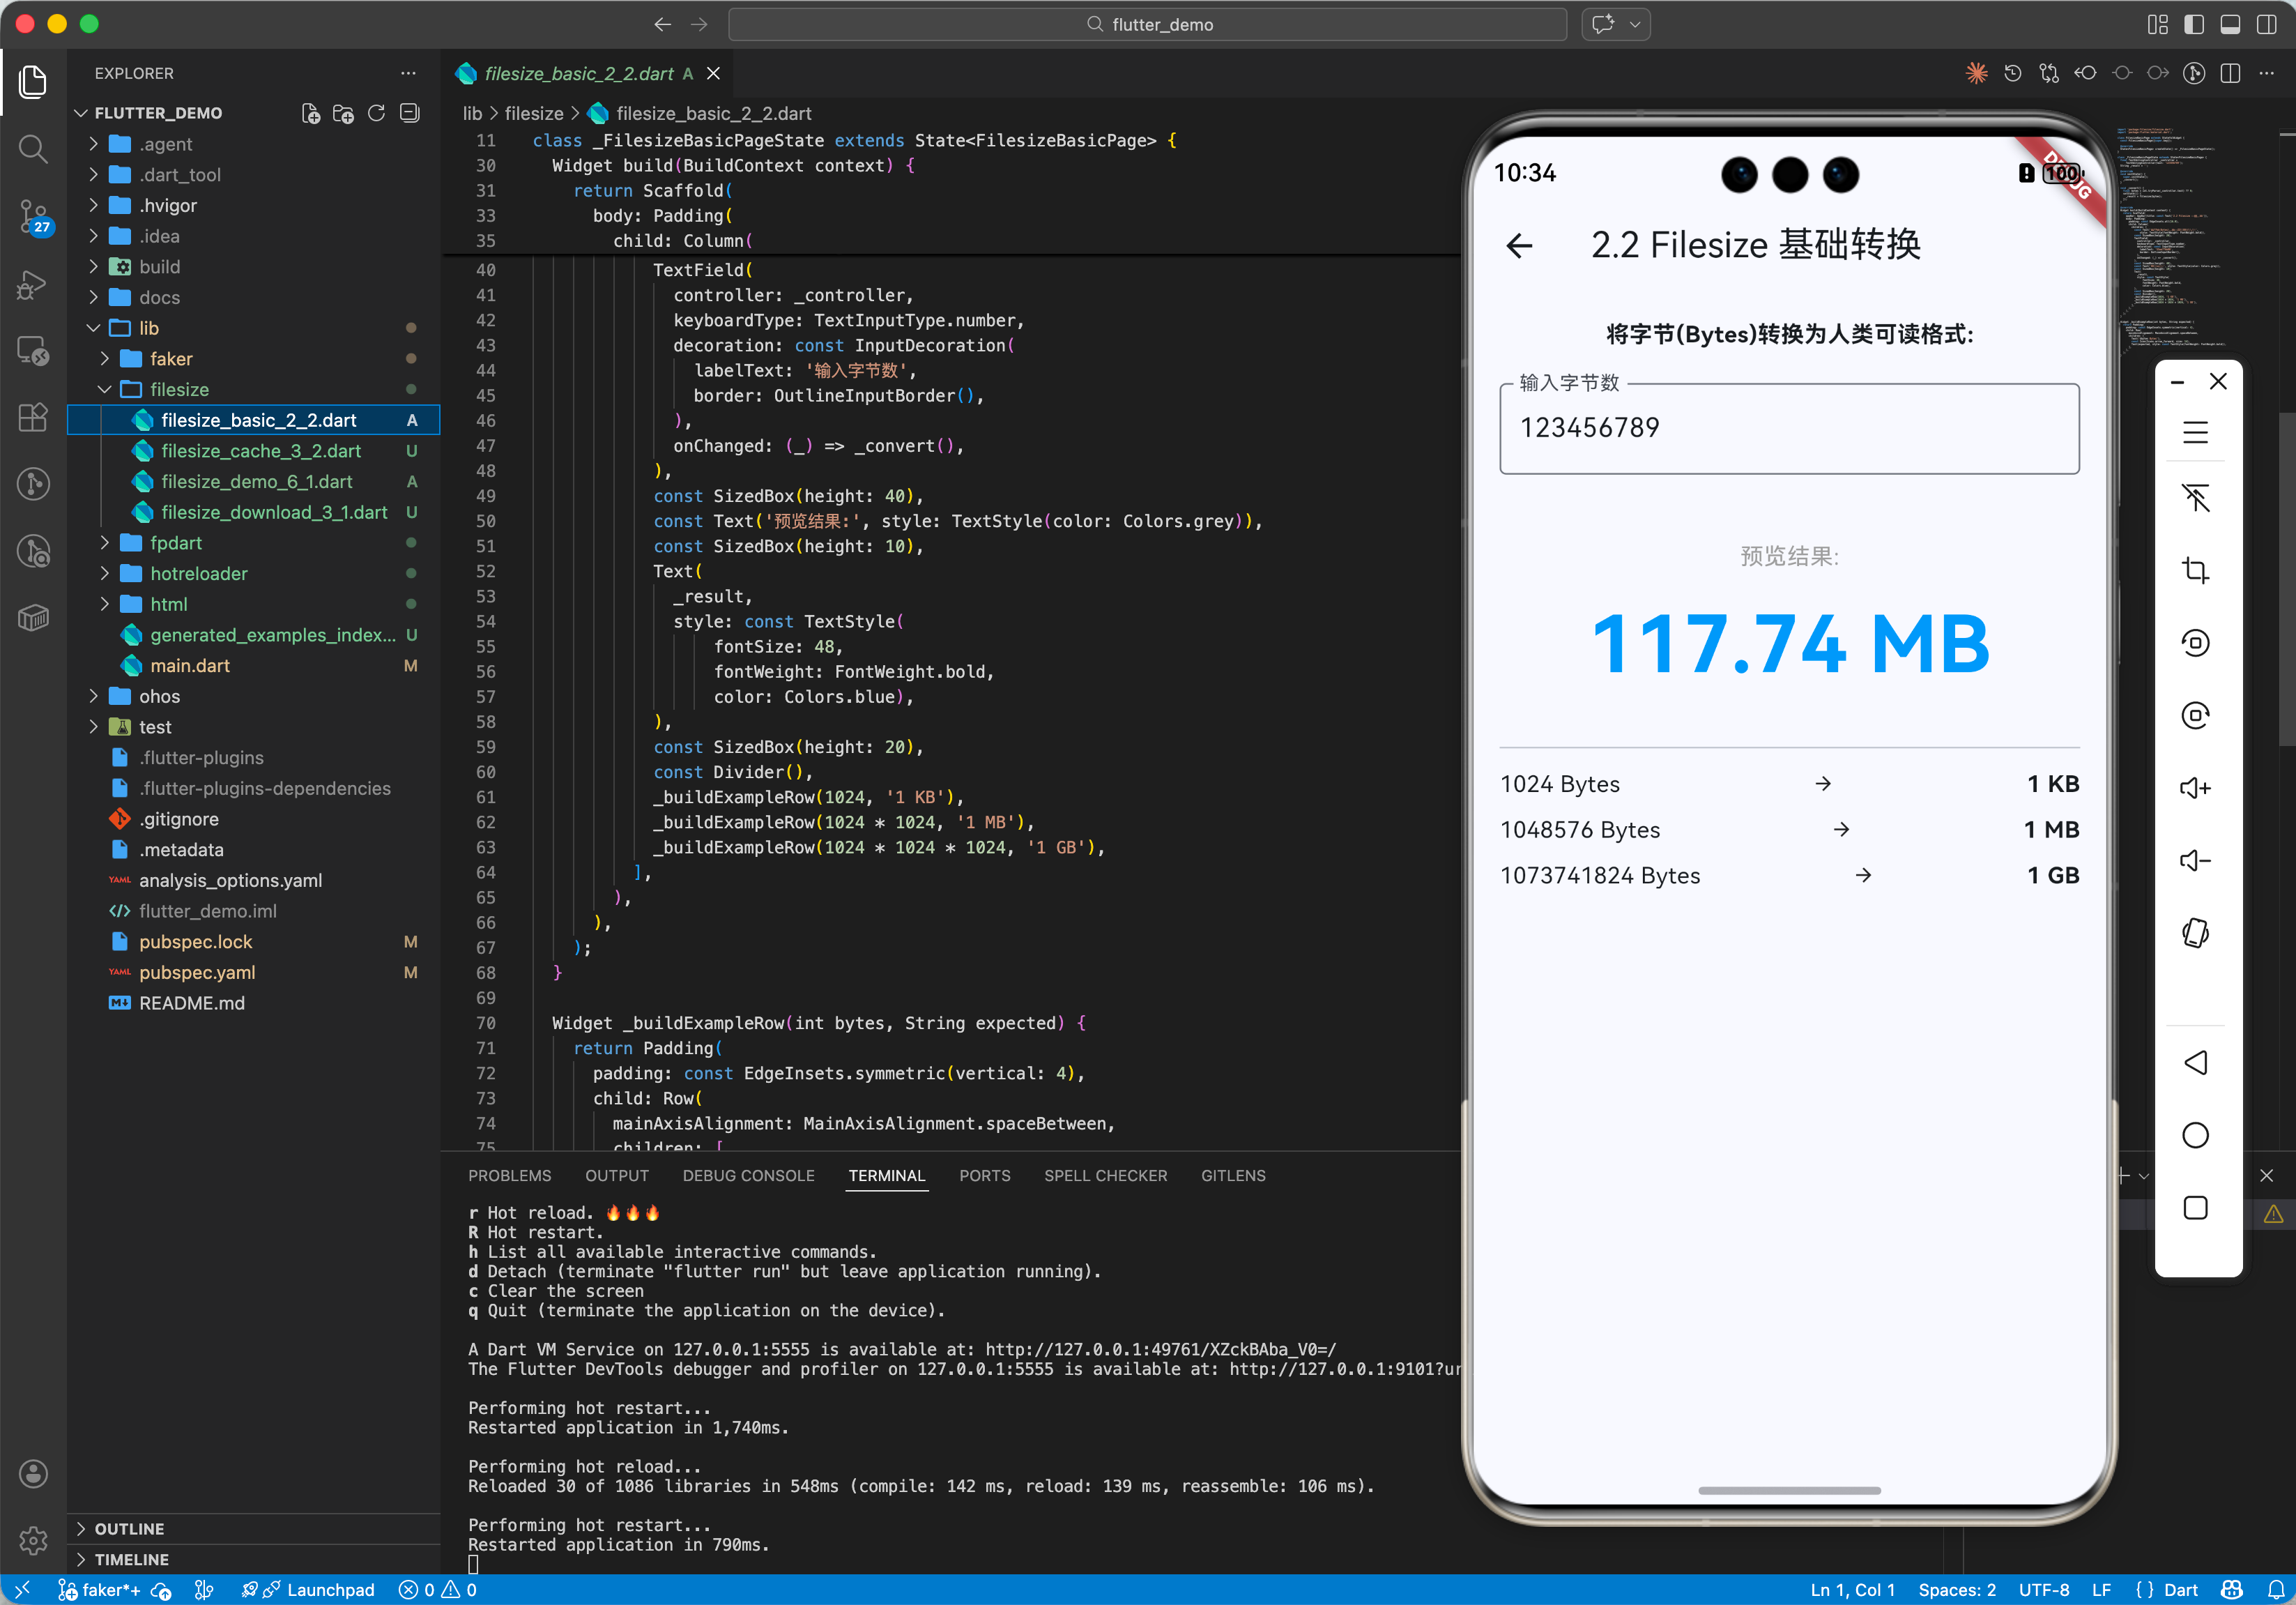Refresh the Explorer file tree
The width and height of the screenshot is (2296, 1605).
(376, 113)
